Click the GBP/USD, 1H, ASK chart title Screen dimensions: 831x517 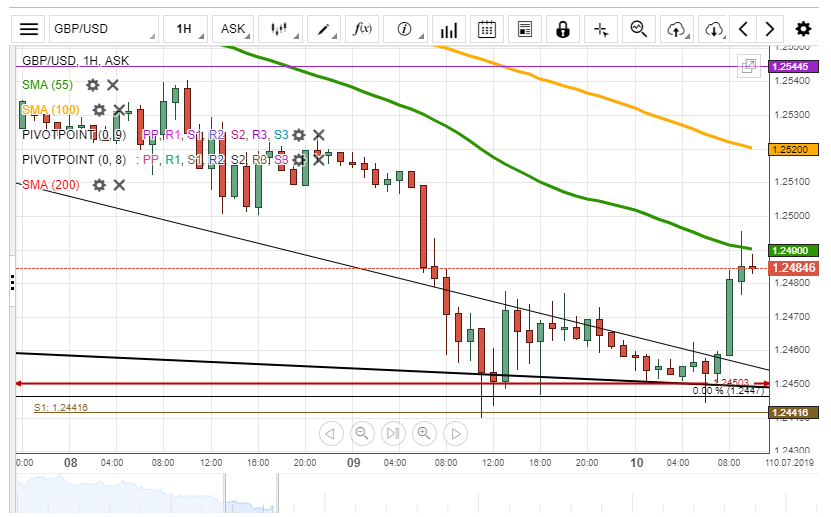click(x=76, y=61)
